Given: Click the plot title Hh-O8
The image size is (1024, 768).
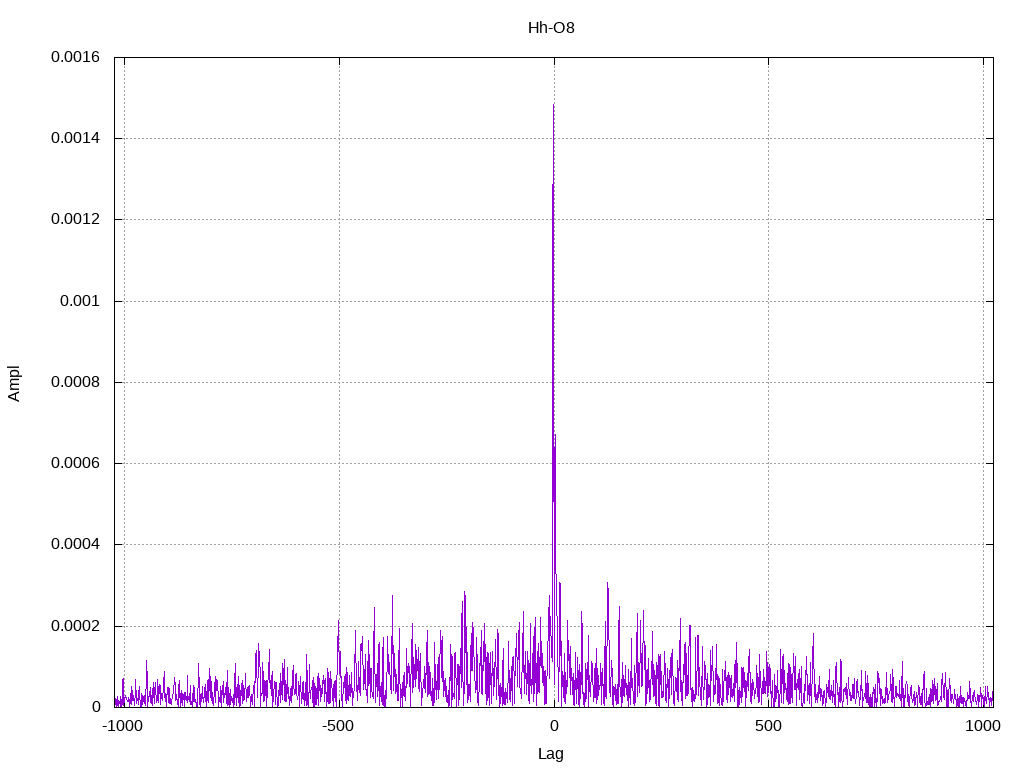Looking at the screenshot, I should point(551,28).
